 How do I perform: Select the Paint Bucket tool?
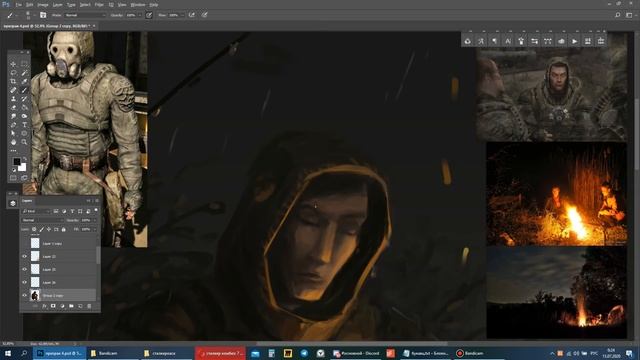tap(24, 107)
